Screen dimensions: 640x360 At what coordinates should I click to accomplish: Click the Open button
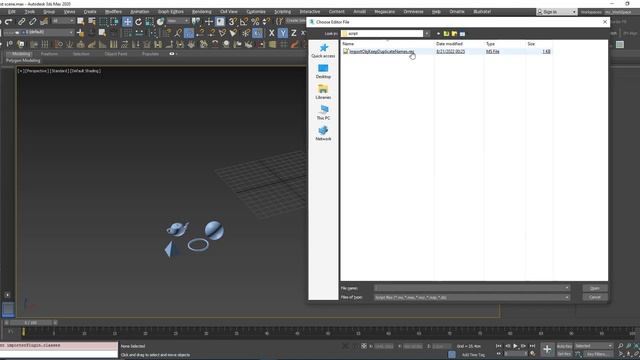[595, 288]
